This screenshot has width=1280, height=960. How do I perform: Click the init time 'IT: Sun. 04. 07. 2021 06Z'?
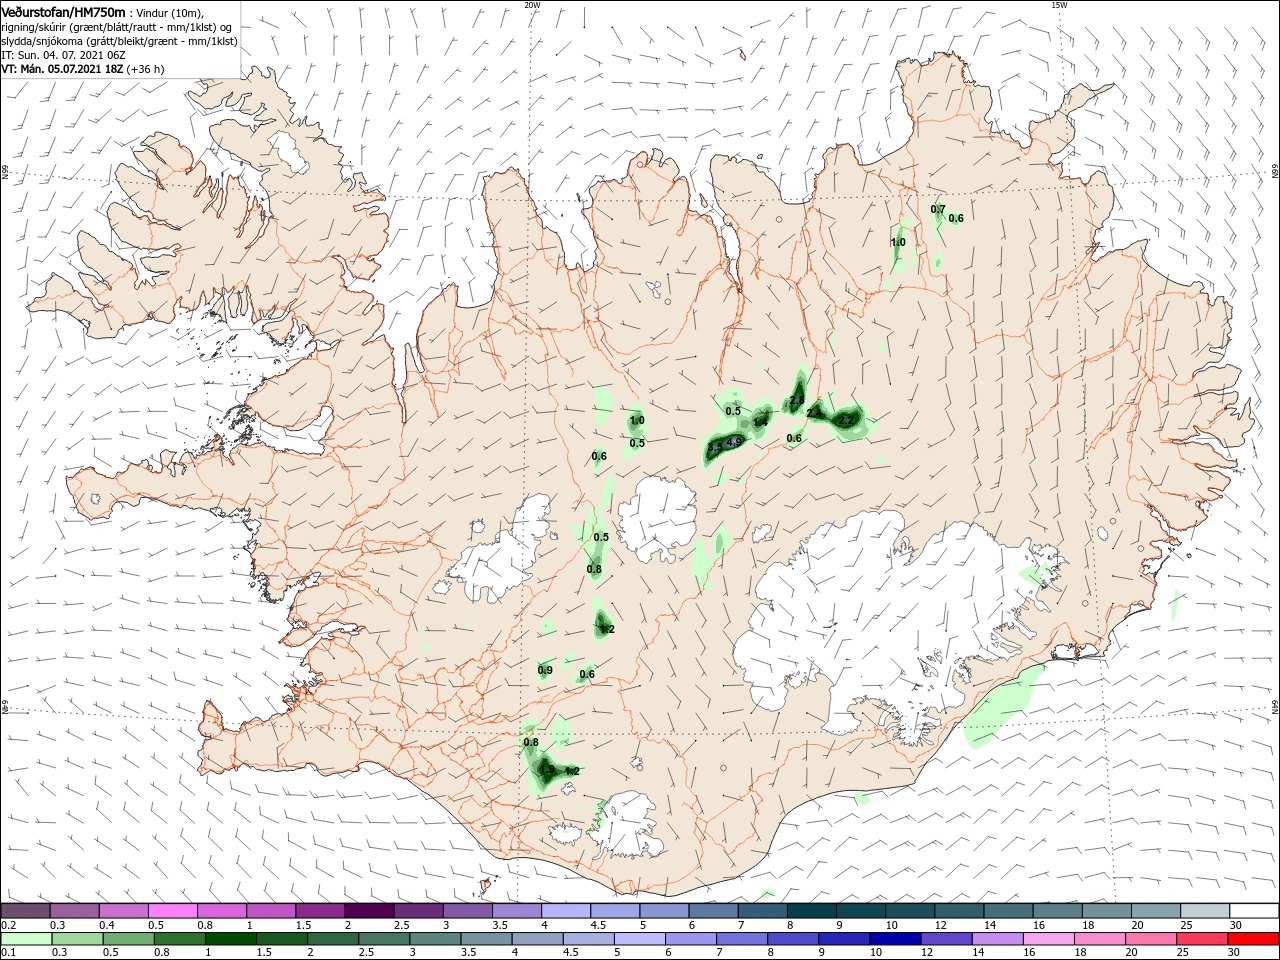(64, 55)
